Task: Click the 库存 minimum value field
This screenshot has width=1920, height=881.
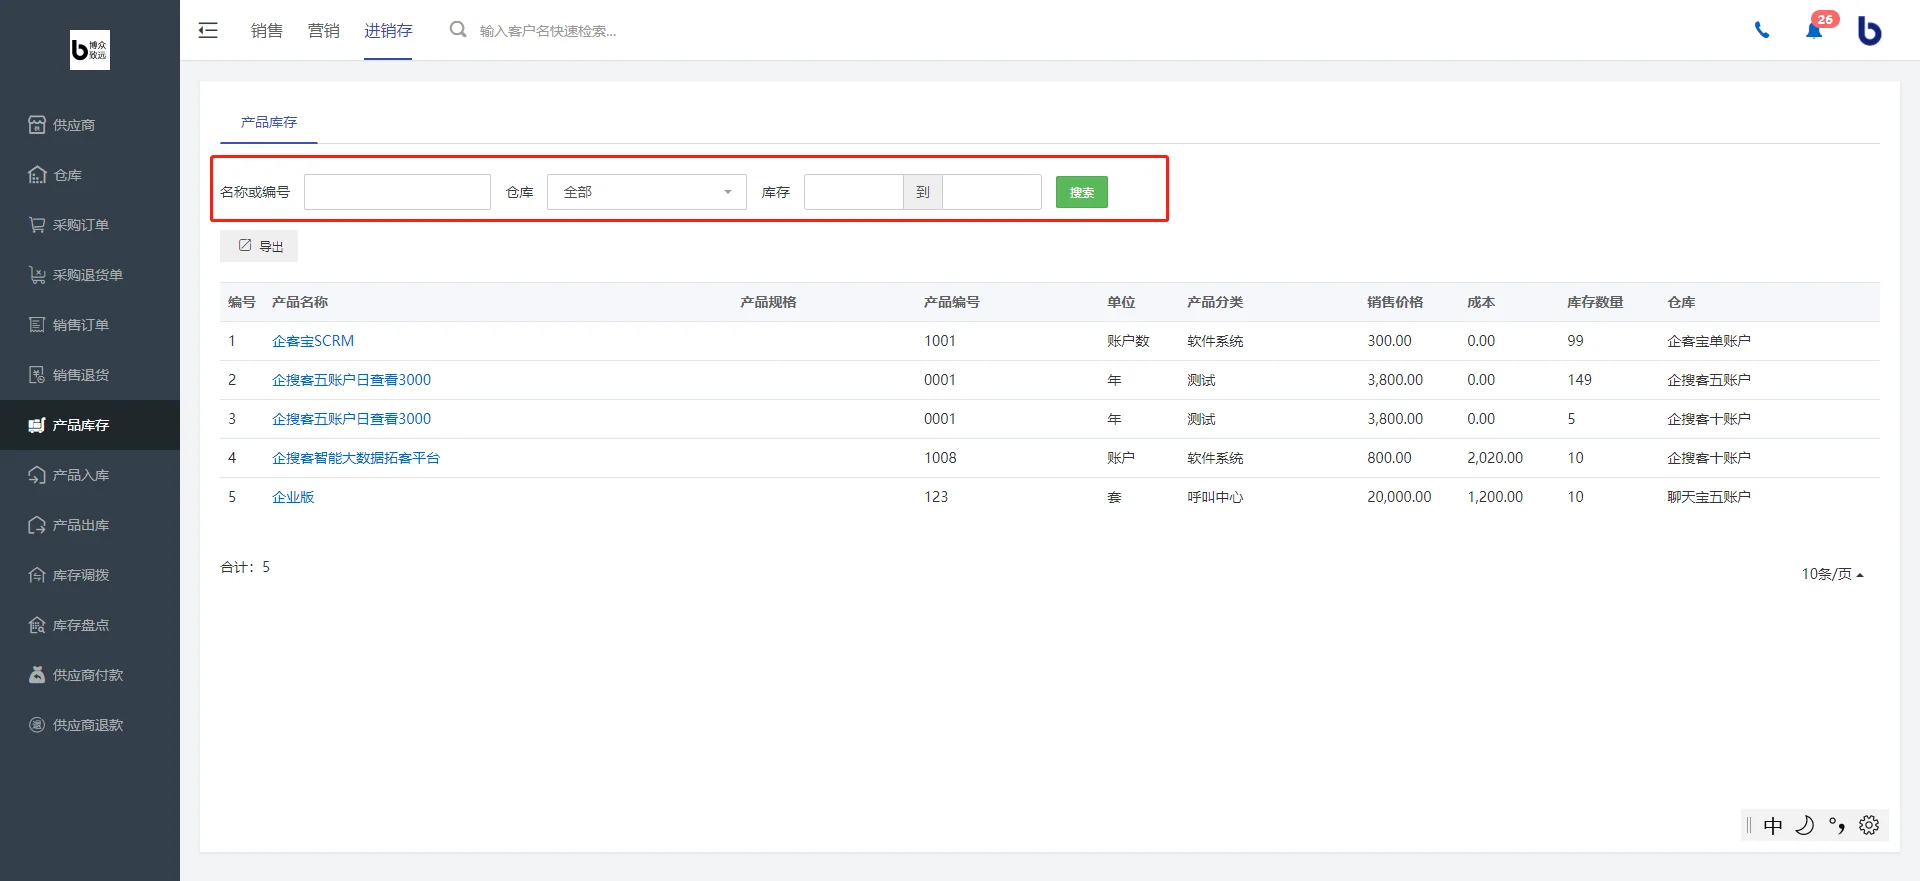Action: pos(853,192)
